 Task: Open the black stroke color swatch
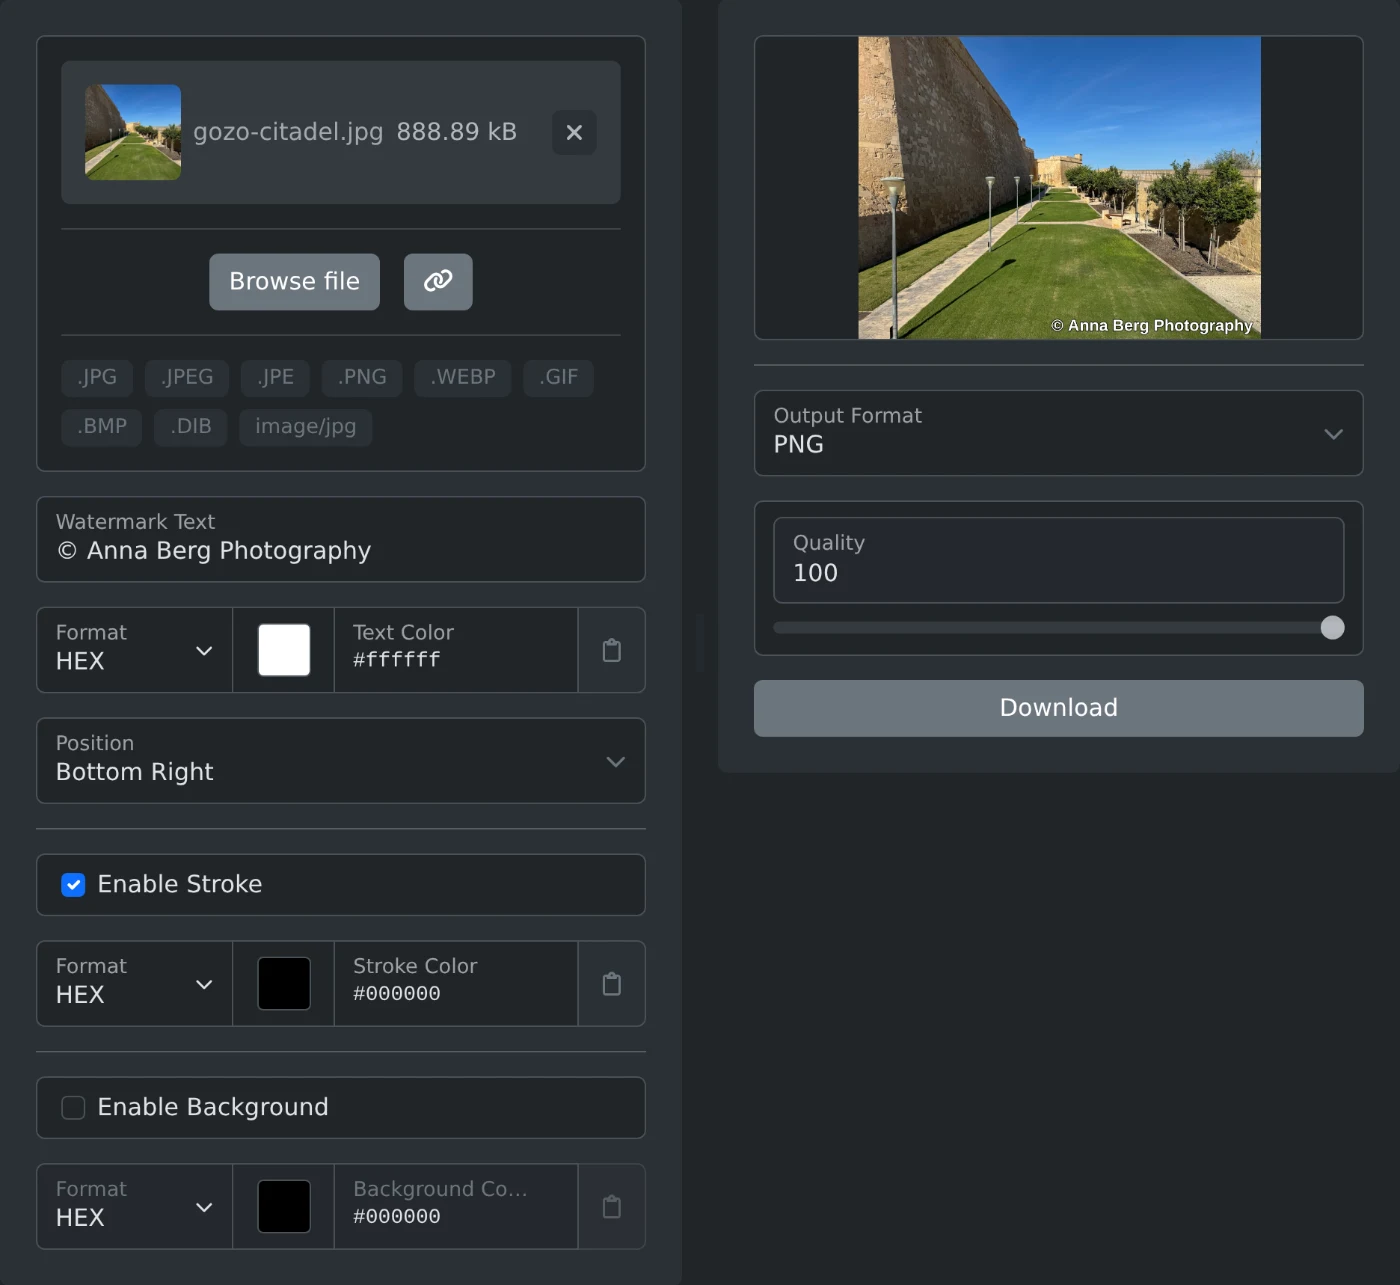click(284, 984)
